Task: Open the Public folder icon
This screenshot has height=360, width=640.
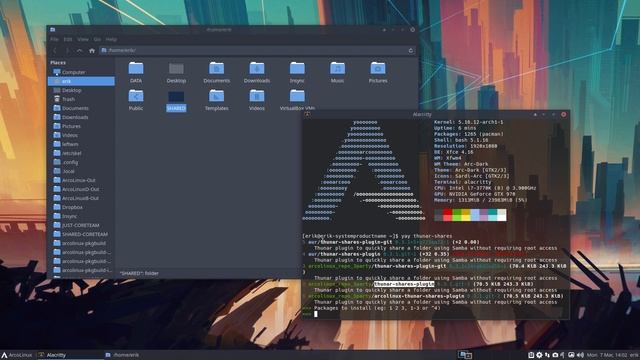Action: [136, 100]
